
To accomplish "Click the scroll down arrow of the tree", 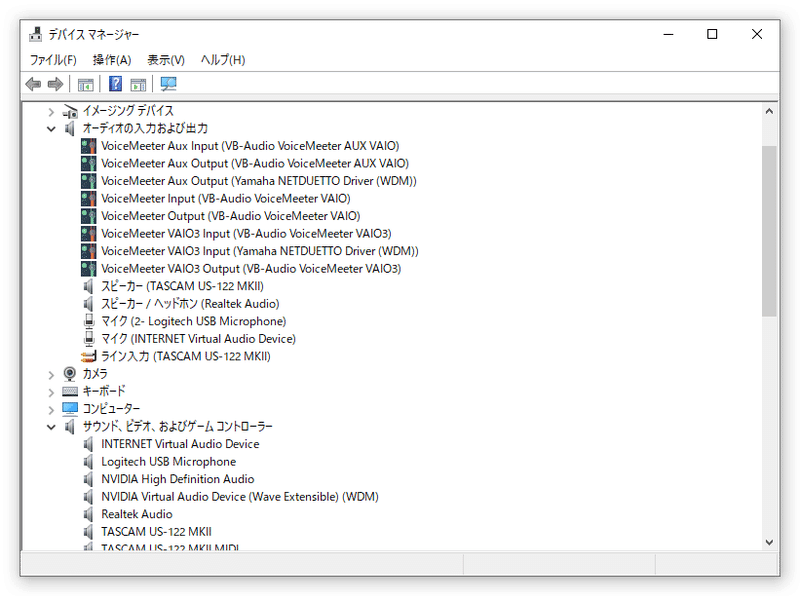I will (769, 542).
